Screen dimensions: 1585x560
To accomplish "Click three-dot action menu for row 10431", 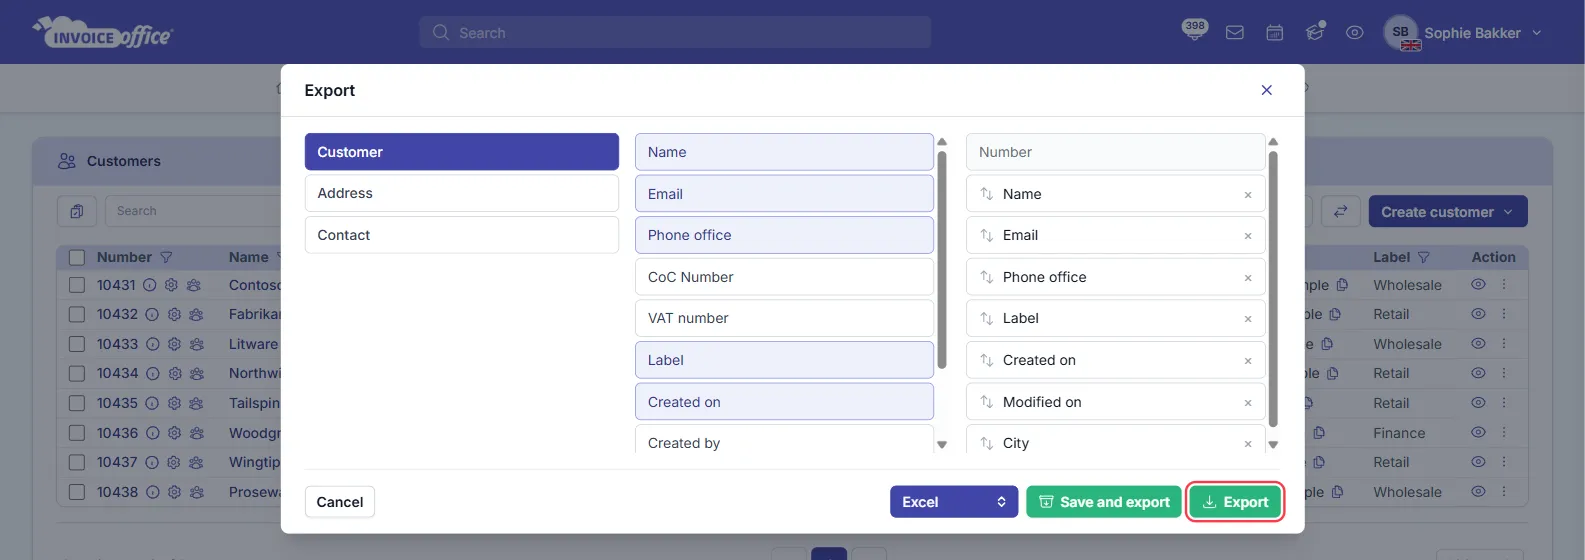I will pyautogui.click(x=1504, y=285).
